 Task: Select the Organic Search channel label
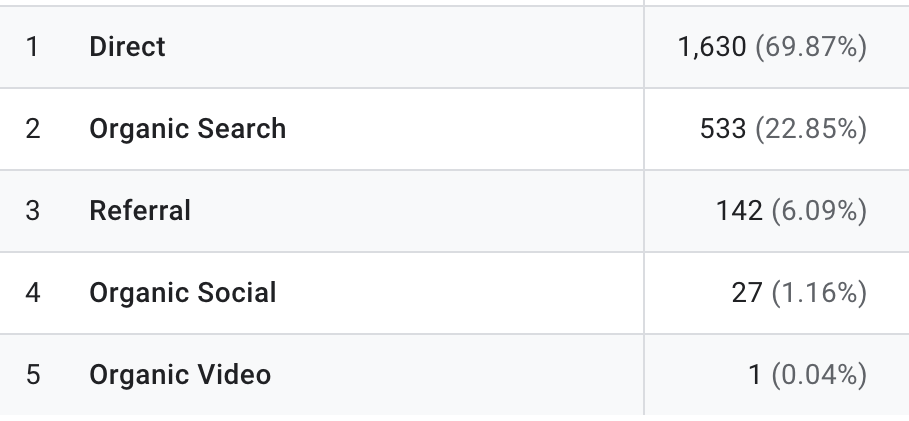point(187,129)
